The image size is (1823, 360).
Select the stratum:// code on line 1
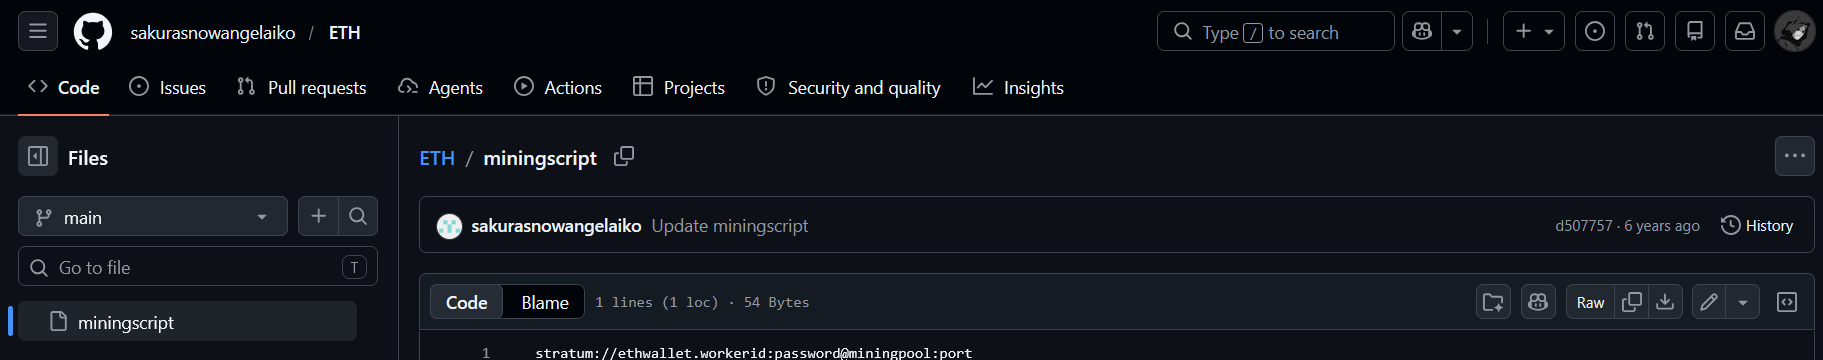754,353
